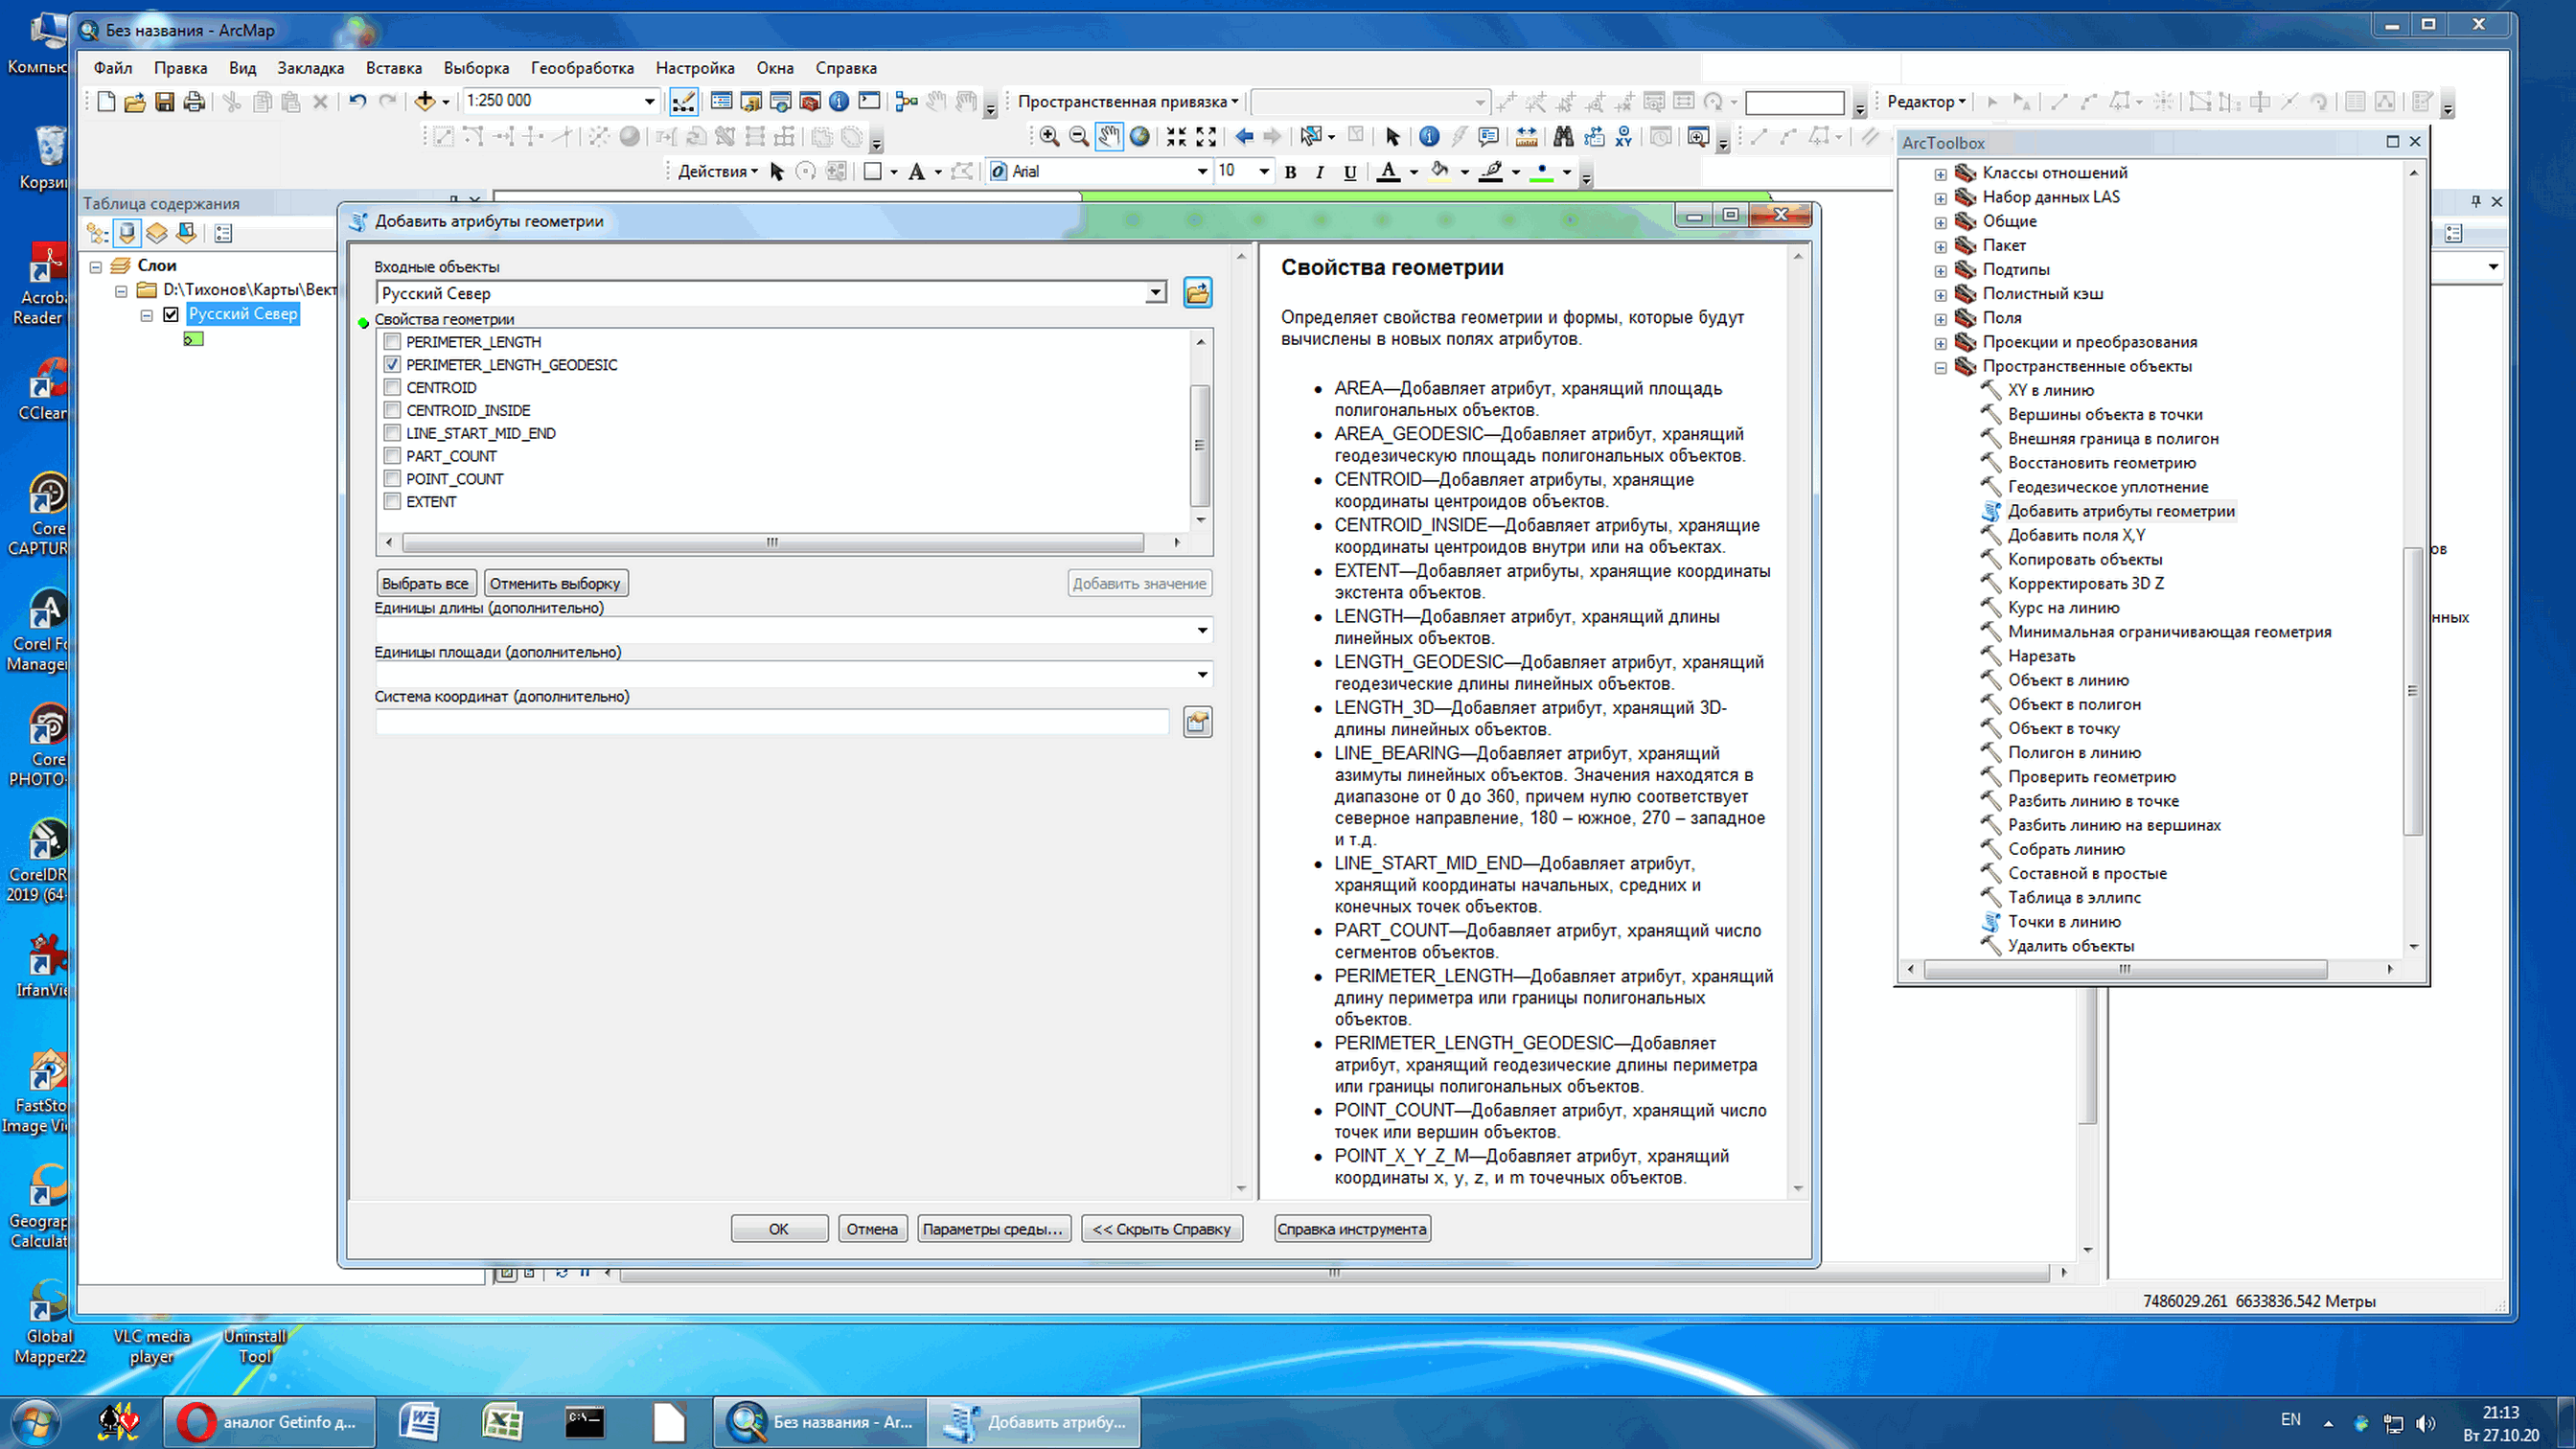The height and width of the screenshot is (1449, 2576).
Task: Open coordinate system properties button
Action: [x=1197, y=722]
